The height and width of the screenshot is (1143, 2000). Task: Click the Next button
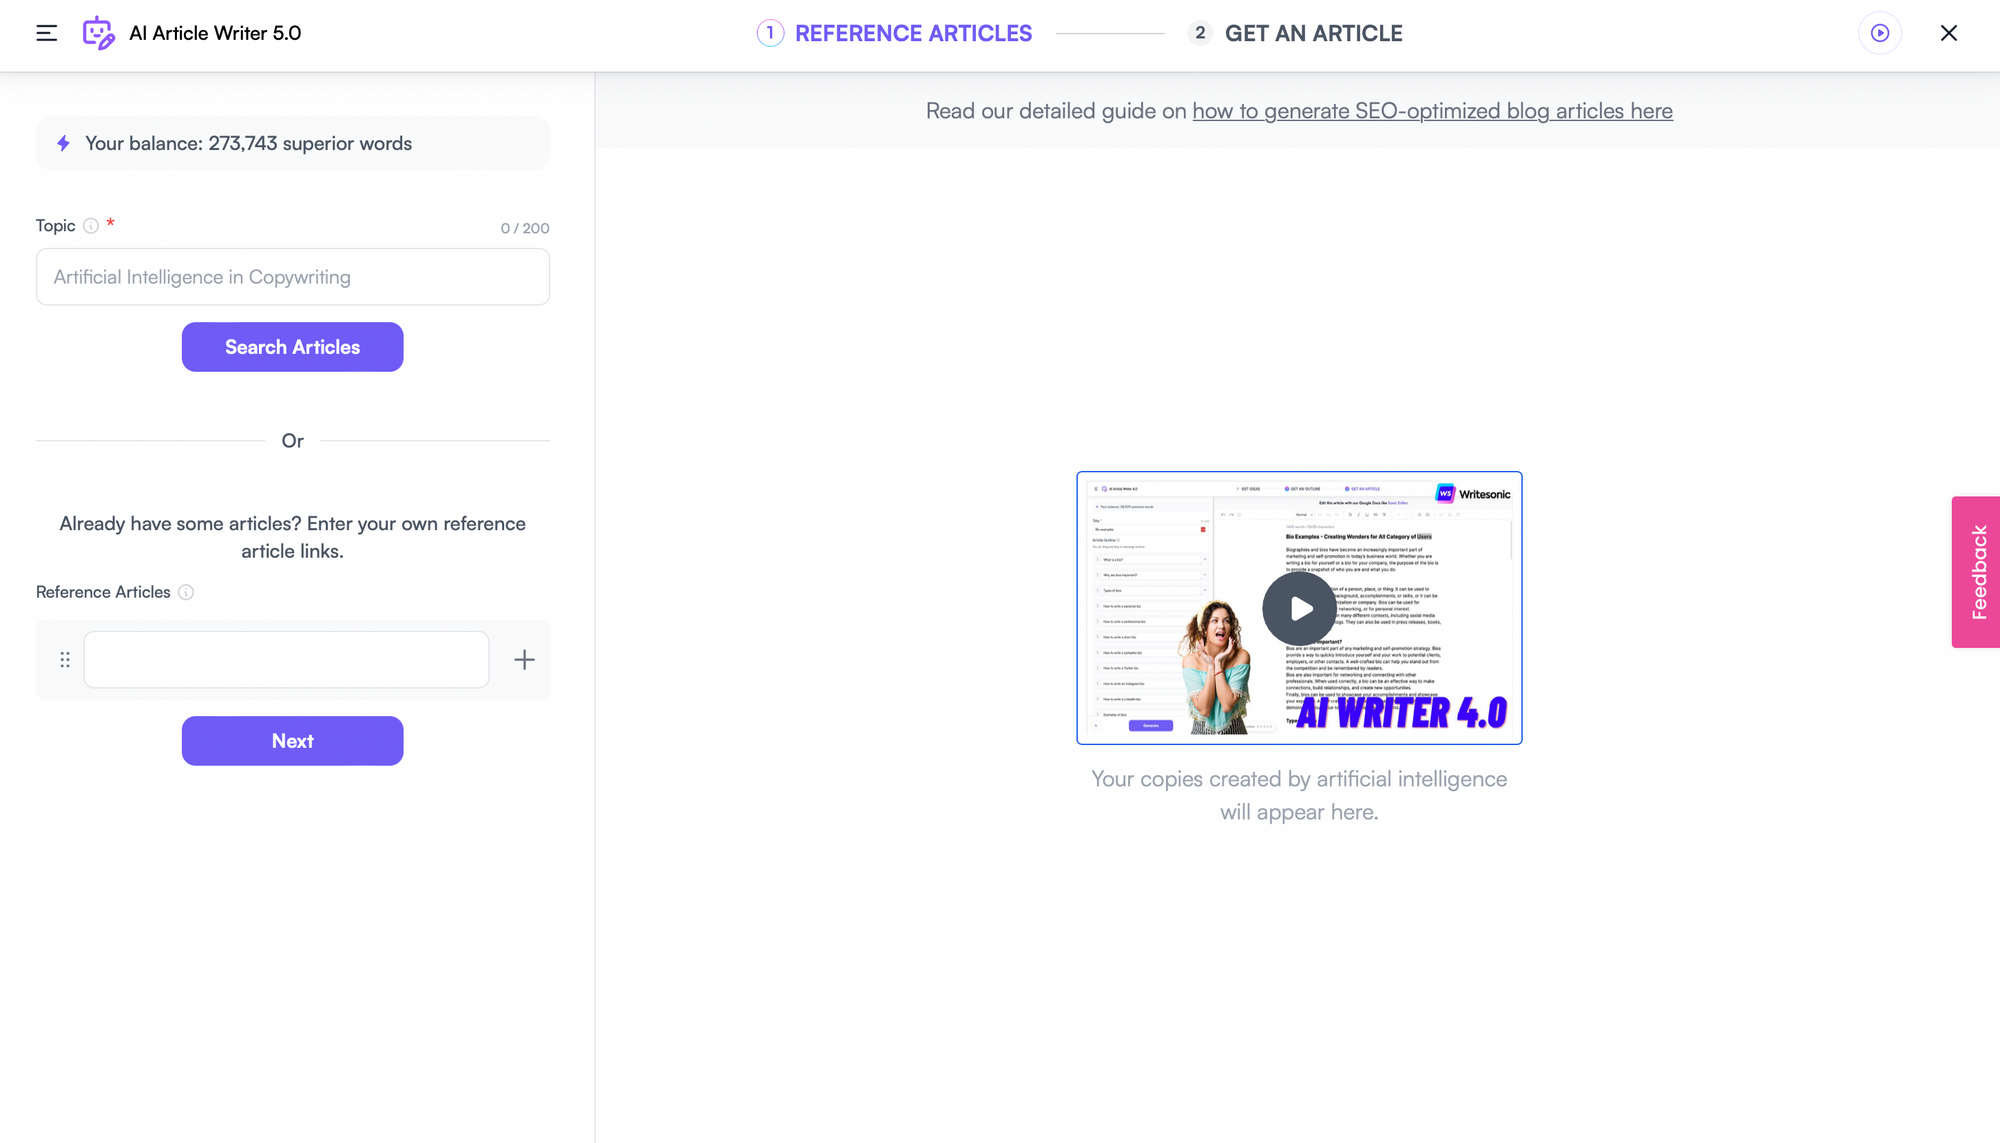(293, 740)
